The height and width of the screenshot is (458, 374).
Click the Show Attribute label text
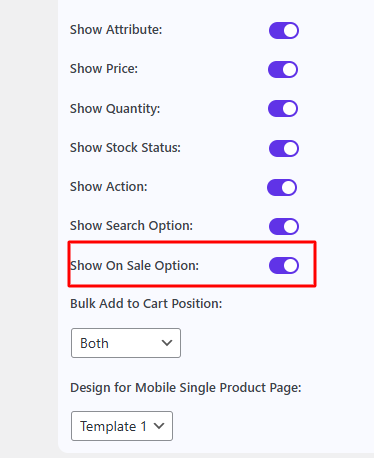[116, 30]
